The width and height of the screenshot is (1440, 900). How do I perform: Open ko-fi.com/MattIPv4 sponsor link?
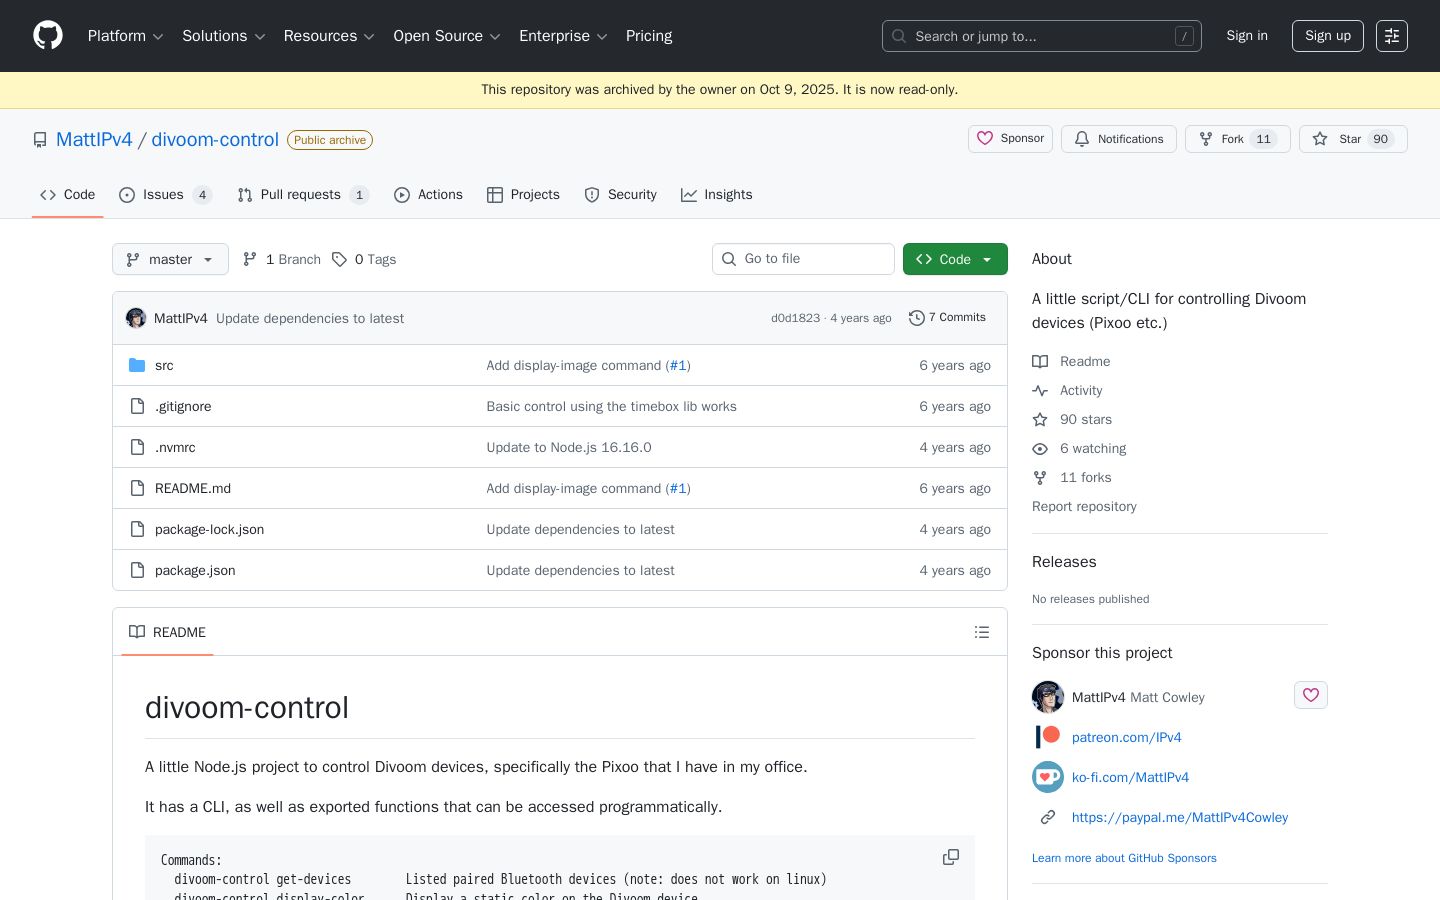coord(1130,777)
